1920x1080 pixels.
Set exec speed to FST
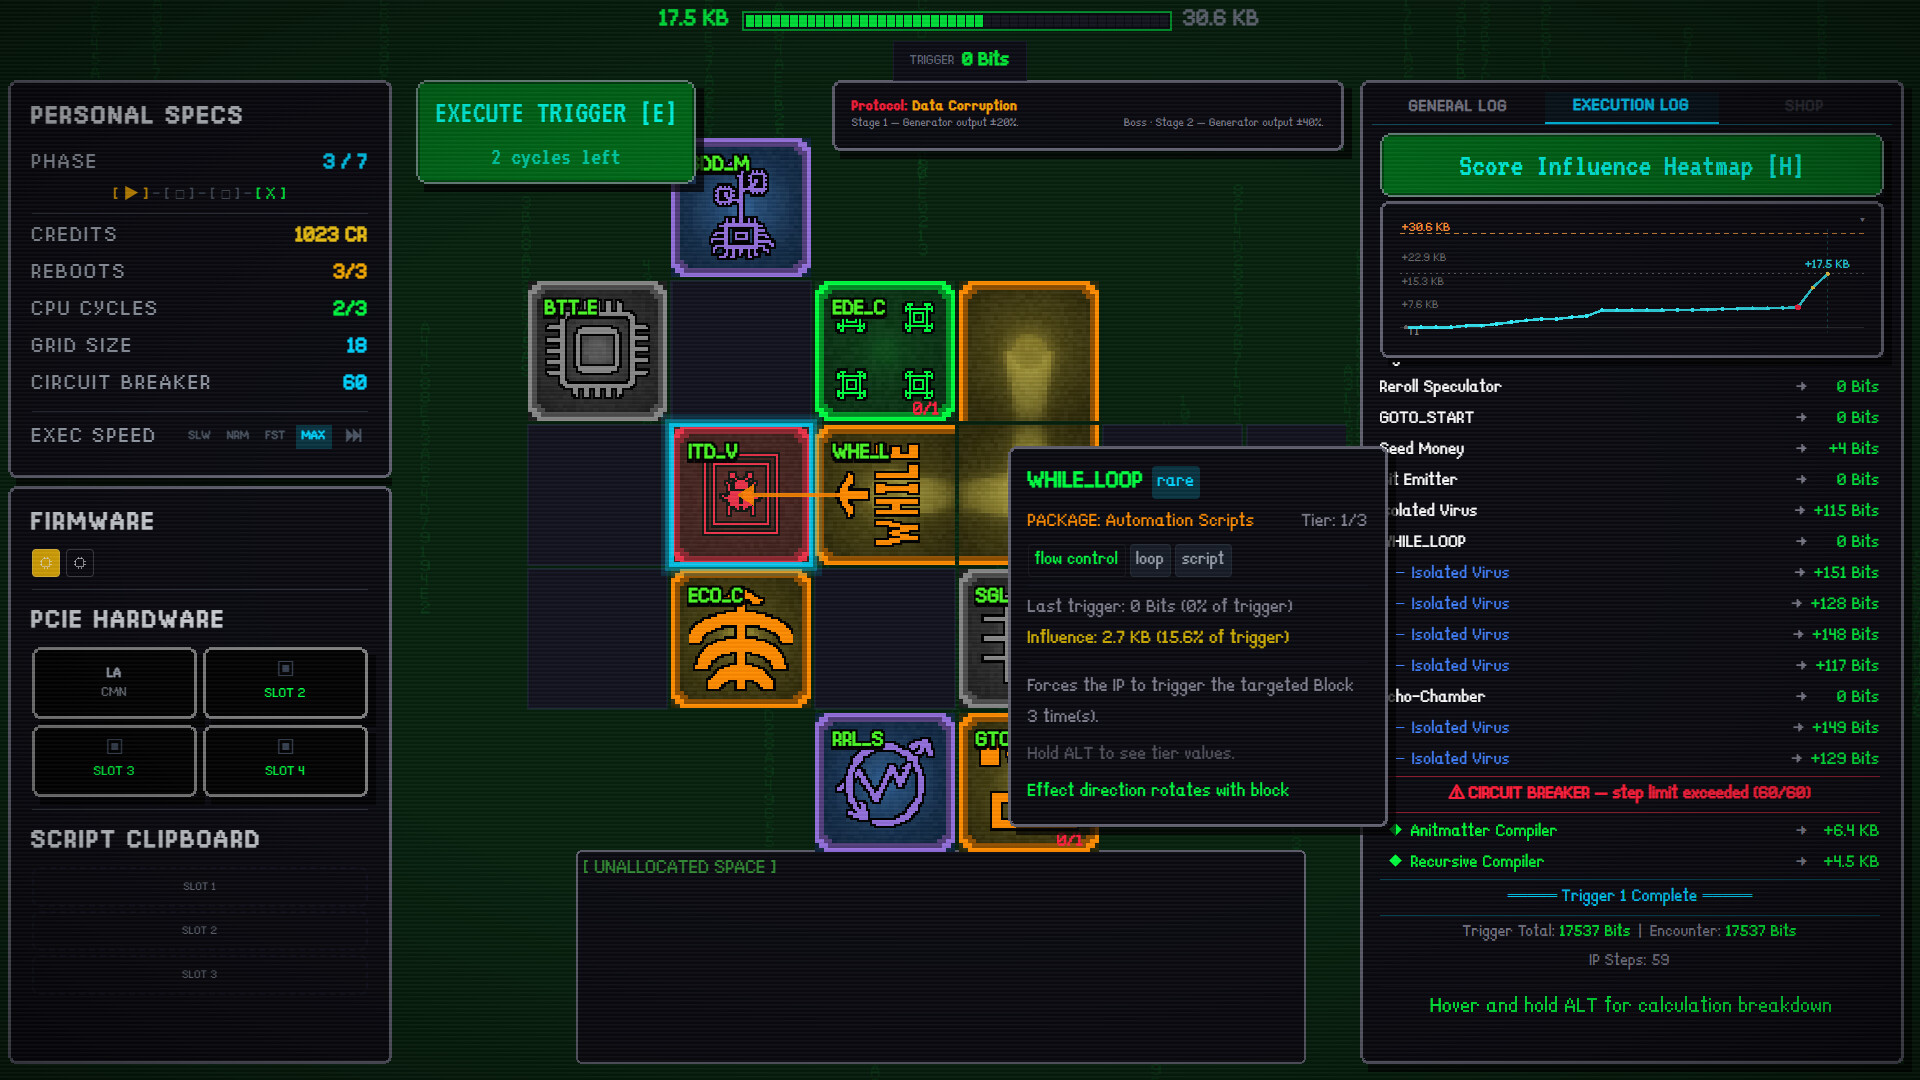pos(274,435)
